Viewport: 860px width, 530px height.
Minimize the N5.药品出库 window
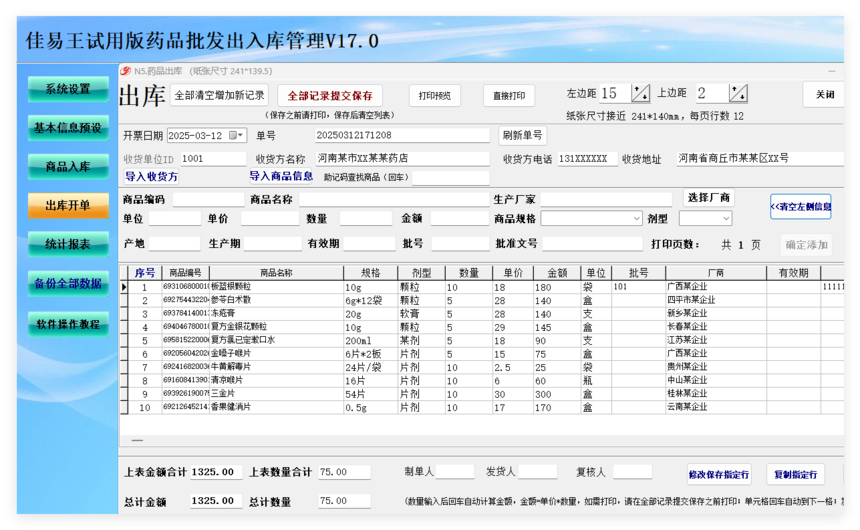(831, 71)
